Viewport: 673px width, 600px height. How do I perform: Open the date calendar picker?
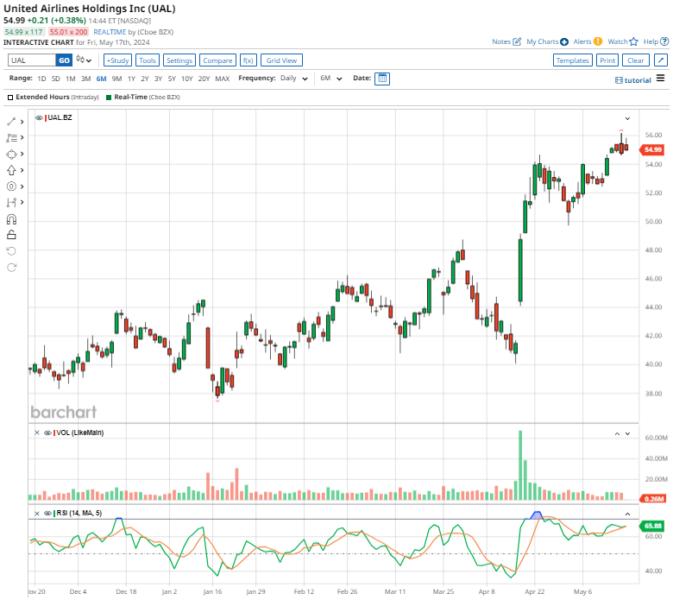pyautogui.click(x=382, y=79)
